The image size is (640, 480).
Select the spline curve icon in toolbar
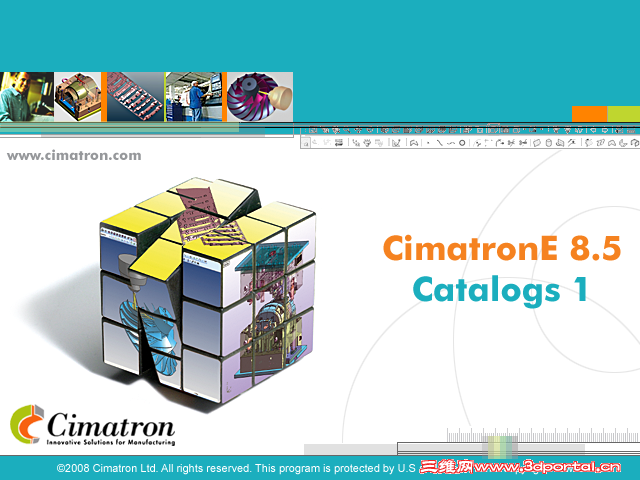[451, 143]
